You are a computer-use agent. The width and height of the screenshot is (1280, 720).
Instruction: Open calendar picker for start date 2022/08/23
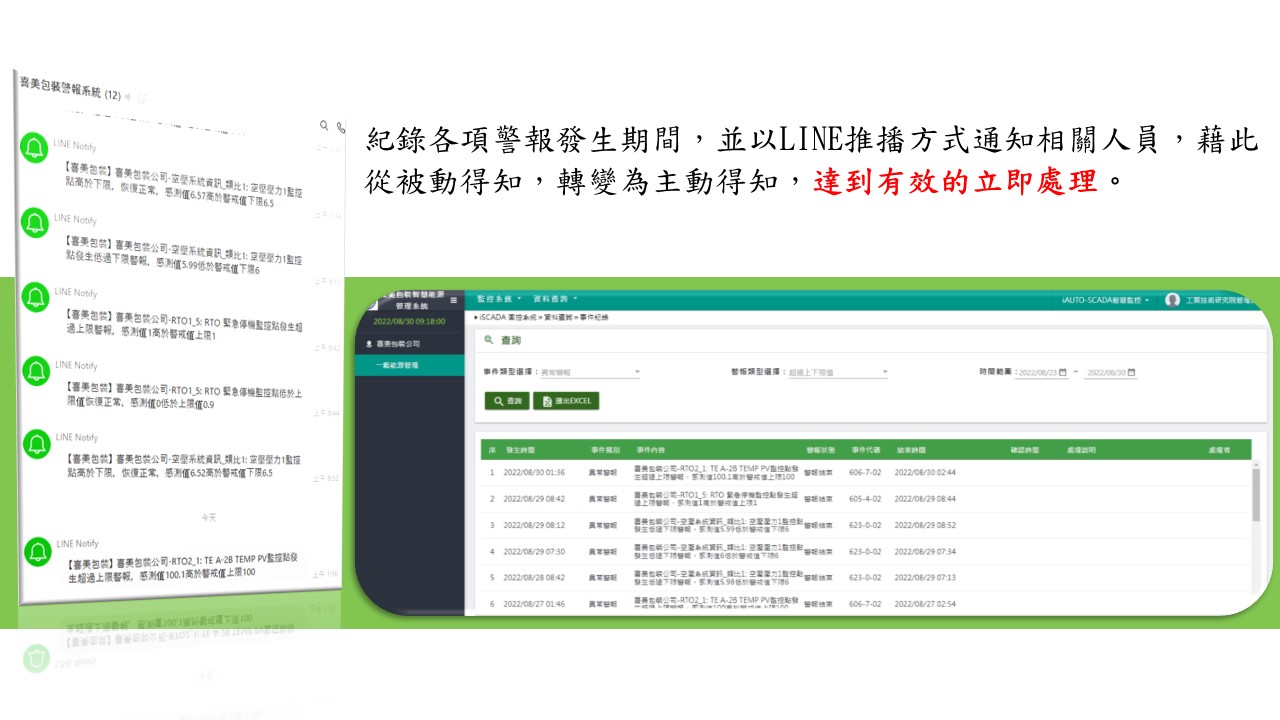coord(1062,373)
